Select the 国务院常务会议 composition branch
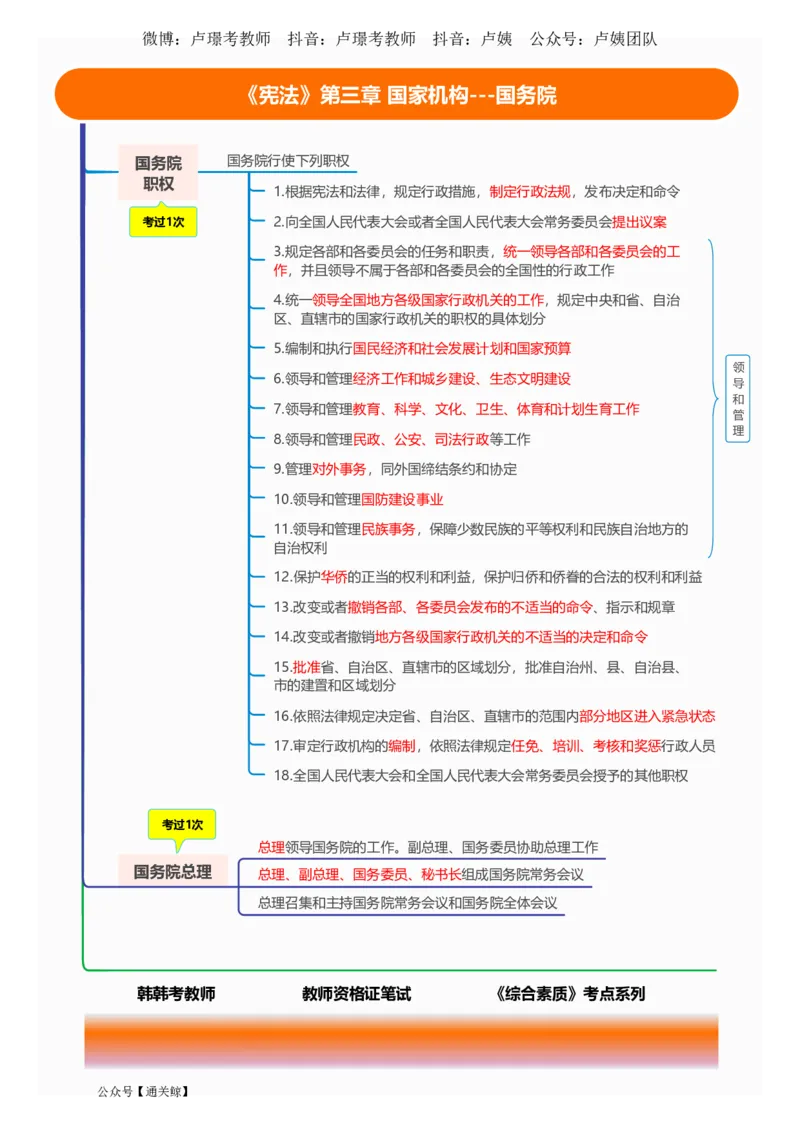The image size is (800, 1132). tap(420, 873)
